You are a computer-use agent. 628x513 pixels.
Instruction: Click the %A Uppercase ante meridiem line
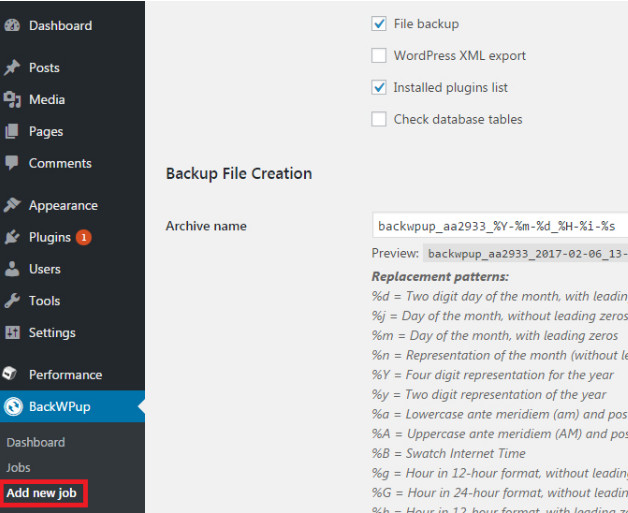pyautogui.click(x=500, y=433)
